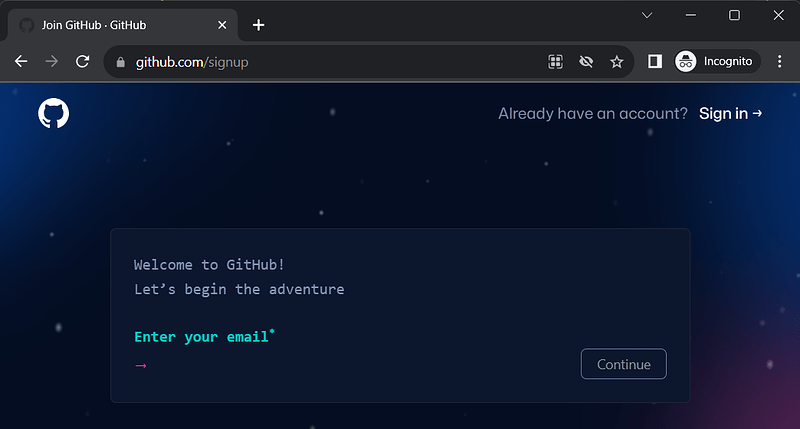This screenshot has height=429, width=800.
Task: Minimize the browser window
Action: 690,15
